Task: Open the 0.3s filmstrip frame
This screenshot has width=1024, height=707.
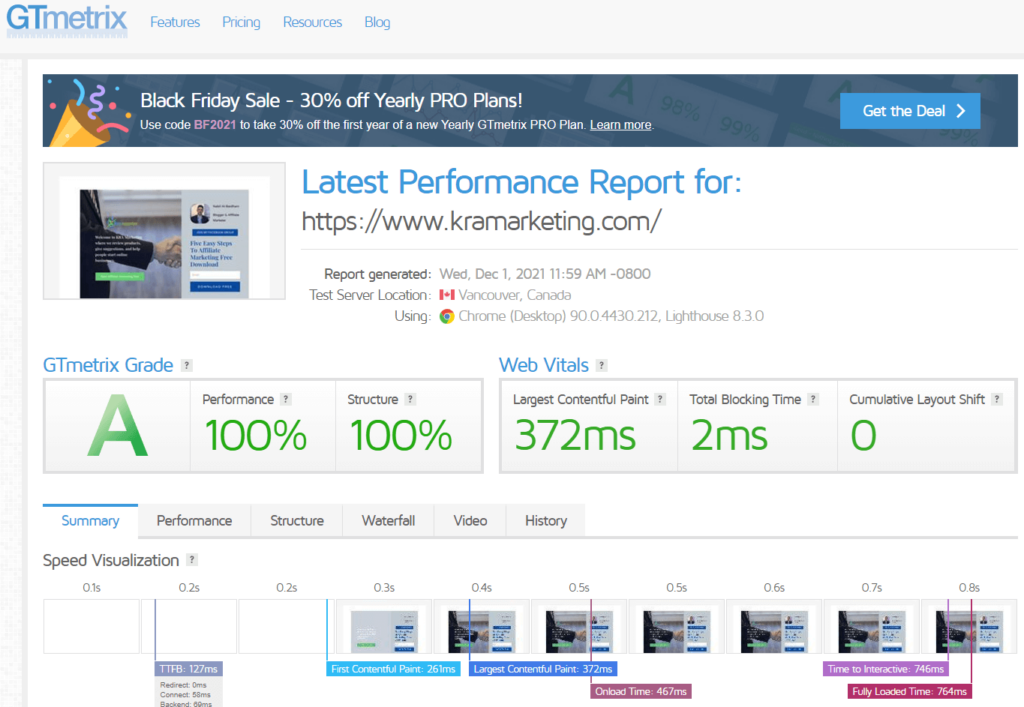Action: click(x=383, y=627)
